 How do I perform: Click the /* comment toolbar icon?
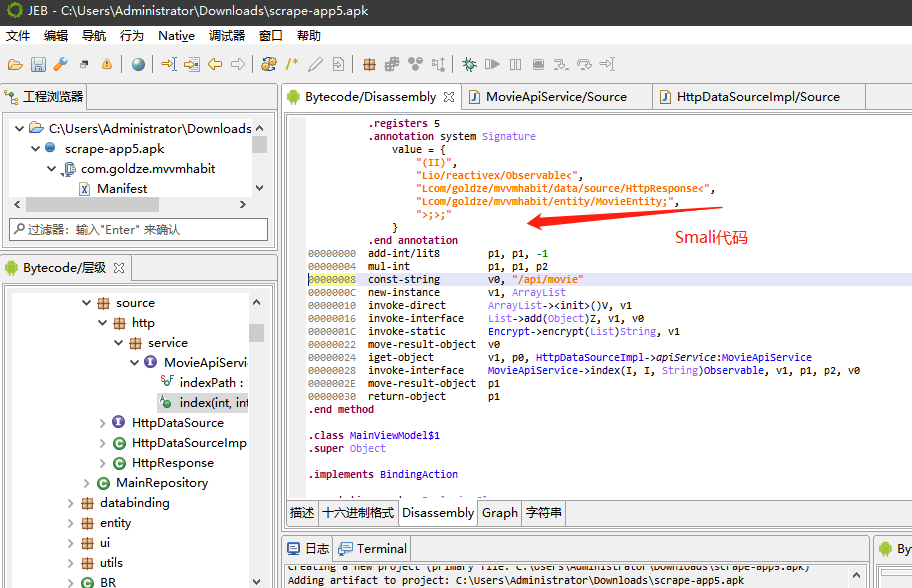pyautogui.click(x=292, y=64)
